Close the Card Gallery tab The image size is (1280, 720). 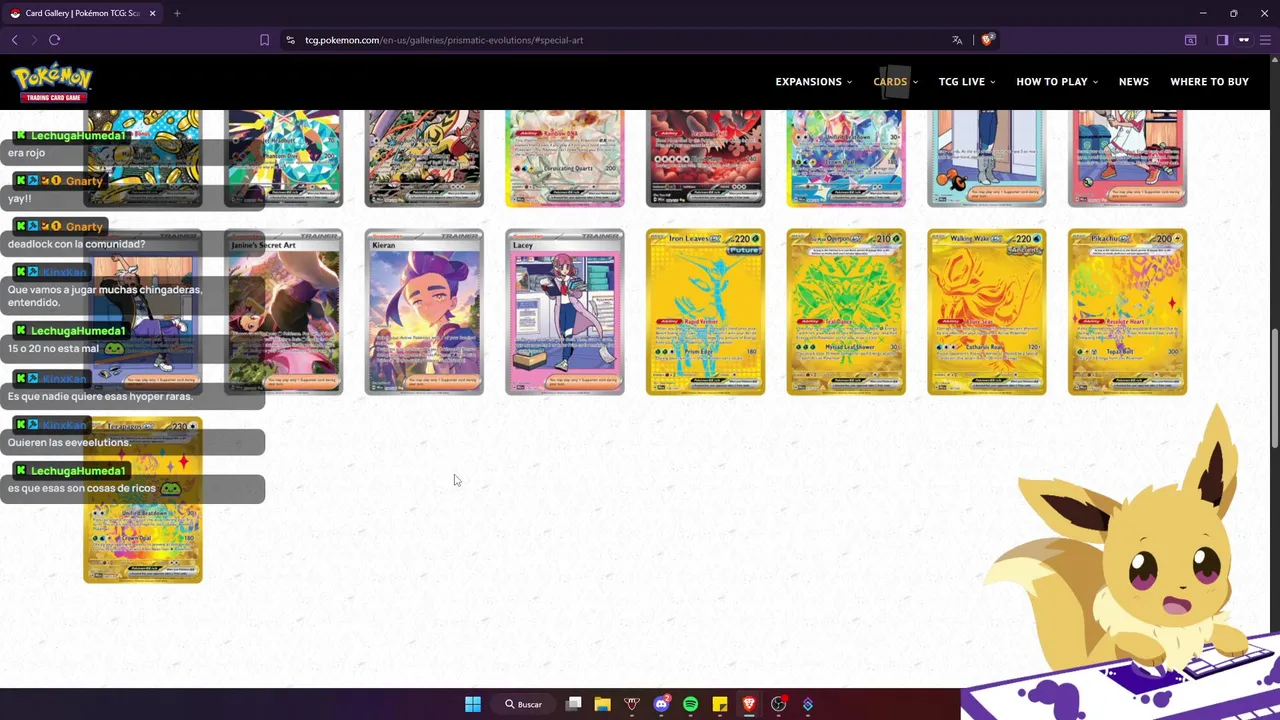pyautogui.click(x=152, y=13)
